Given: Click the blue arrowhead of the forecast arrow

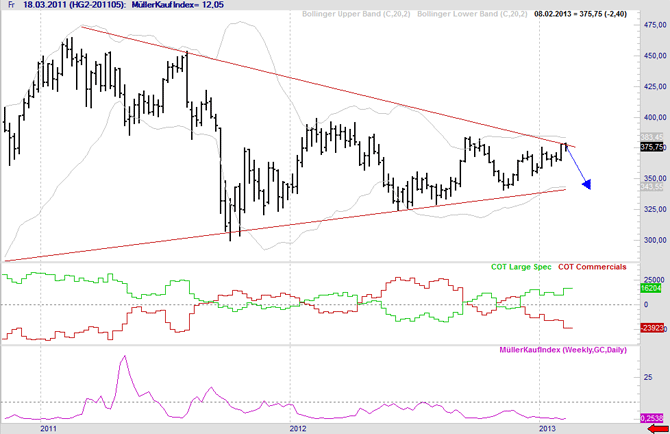Looking at the screenshot, I should tap(587, 183).
